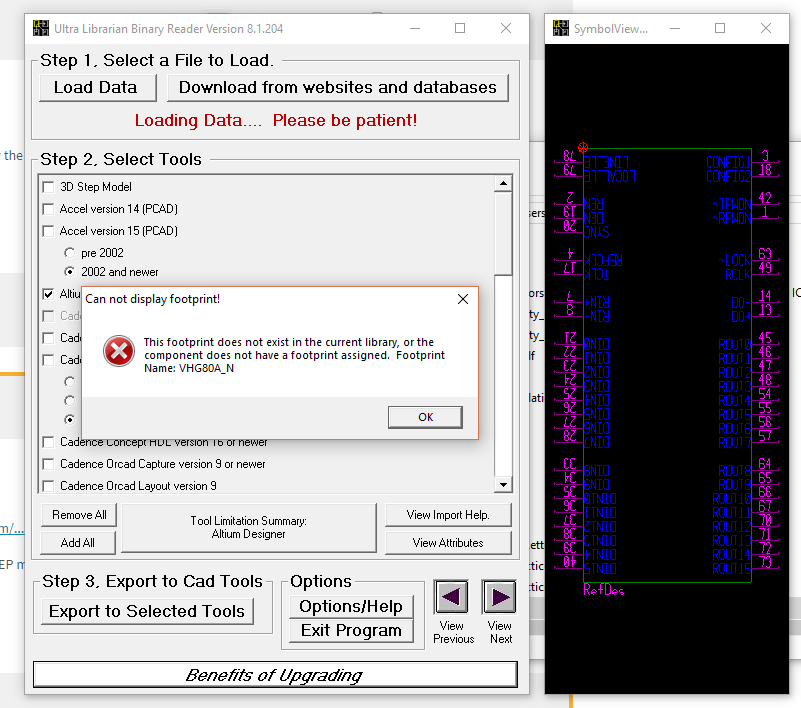
Task: Click the View Next arrow icon
Action: [499, 597]
